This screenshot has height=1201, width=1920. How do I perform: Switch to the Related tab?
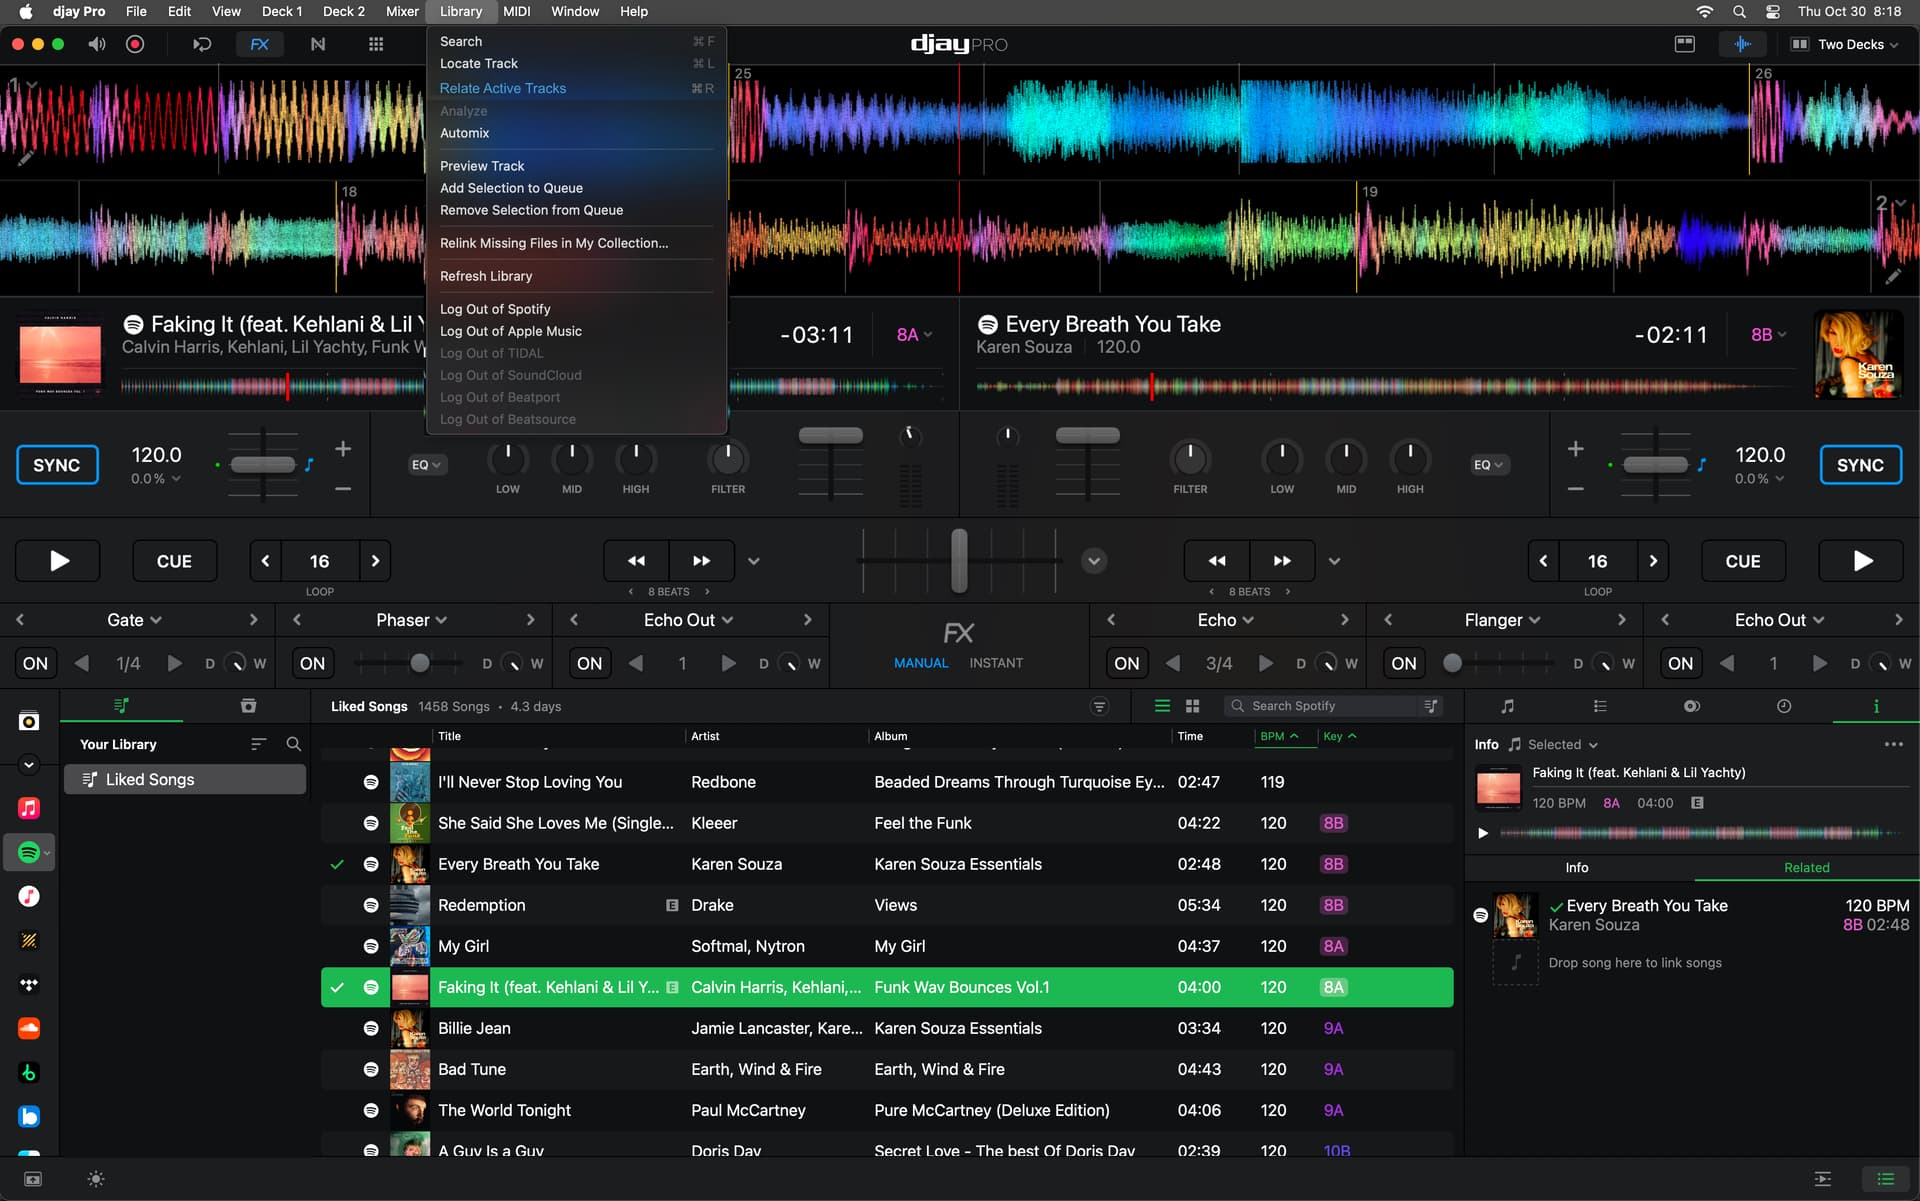[1806, 867]
